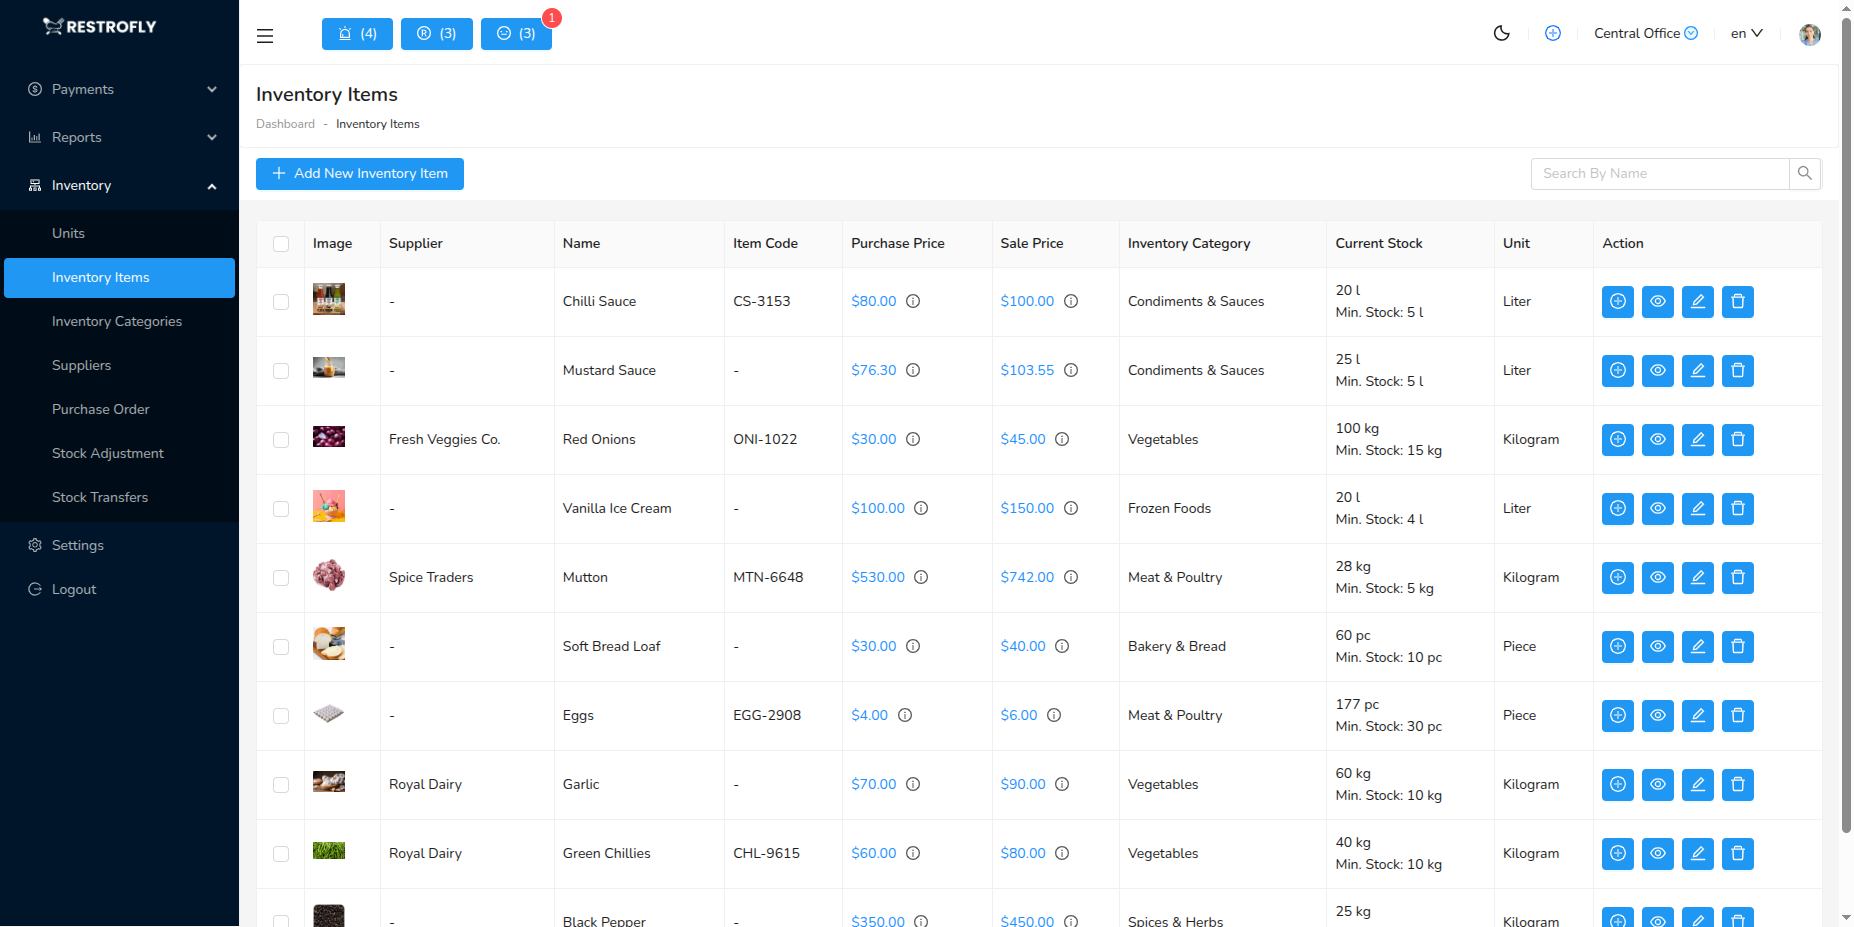Open the language dropdown
The image size is (1854, 927).
pyautogui.click(x=1746, y=34)
